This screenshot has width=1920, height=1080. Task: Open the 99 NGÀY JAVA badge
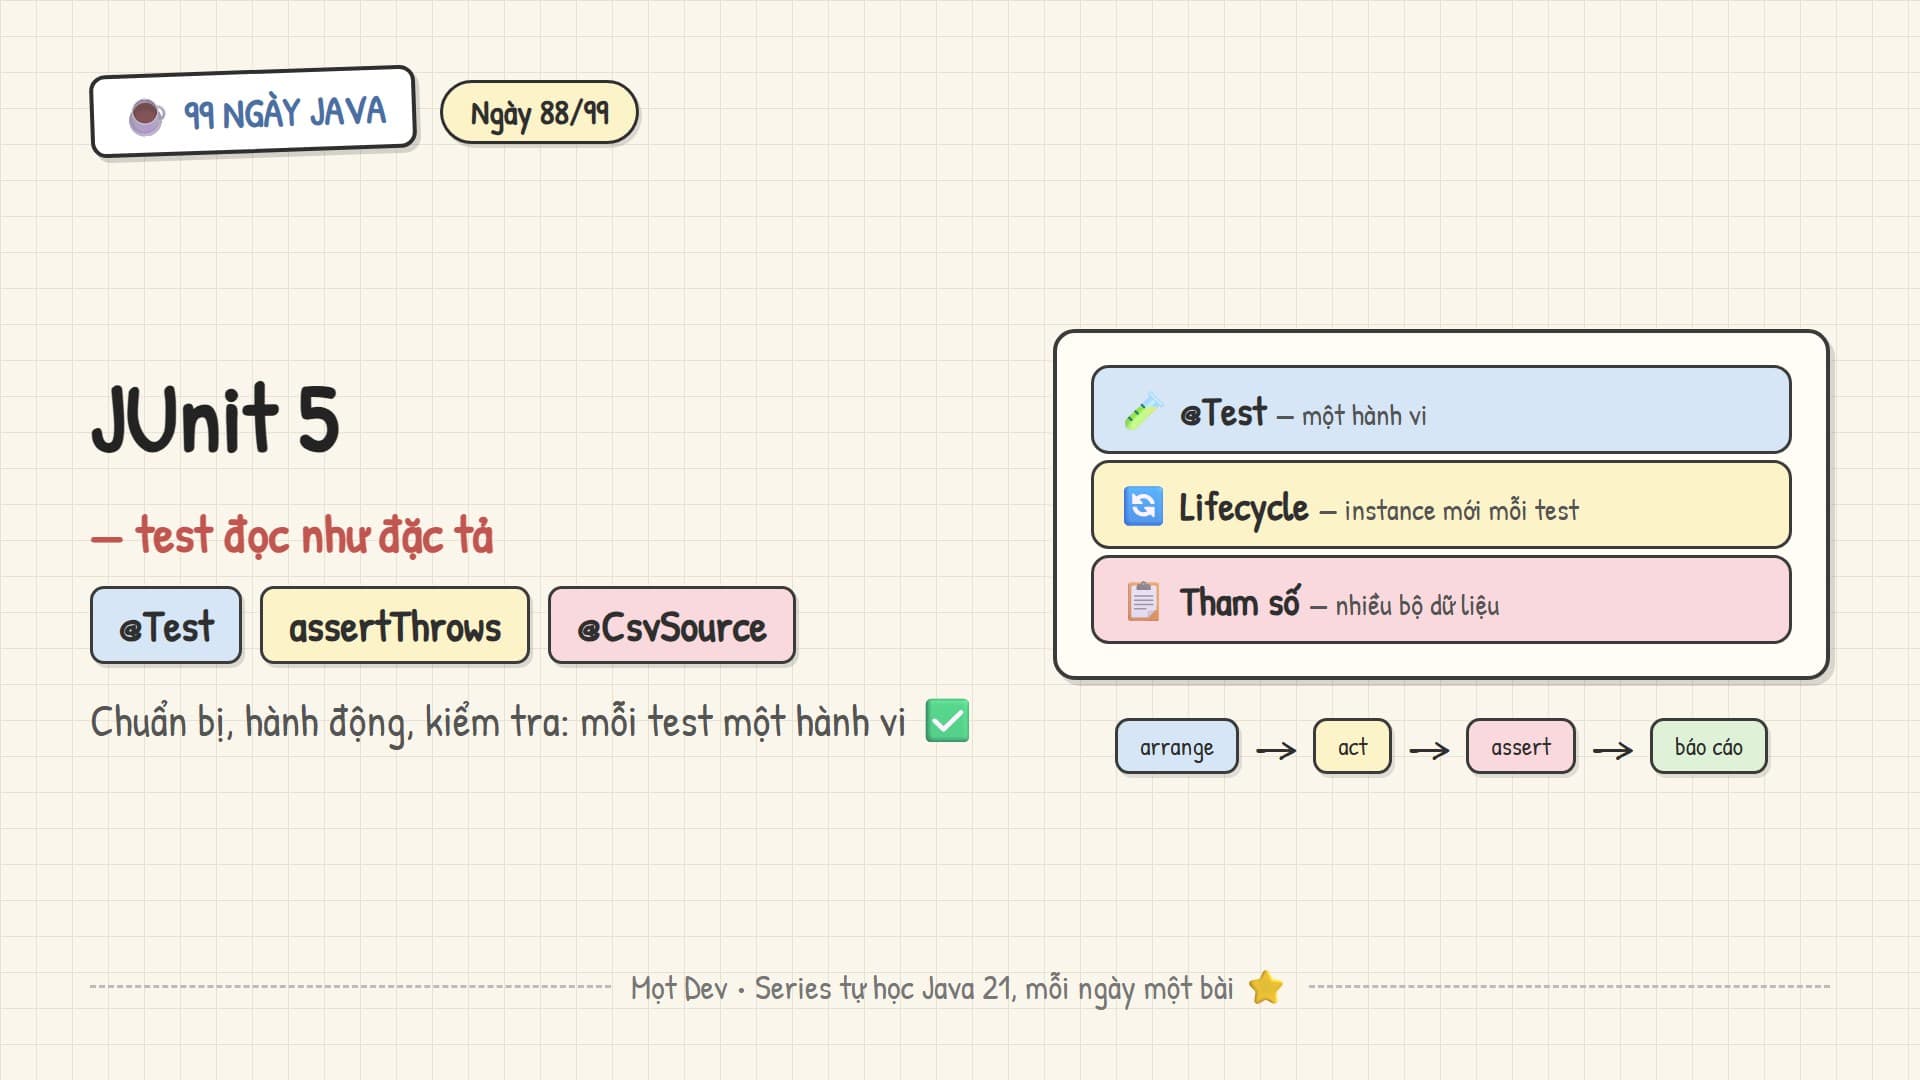coord(253,112)
